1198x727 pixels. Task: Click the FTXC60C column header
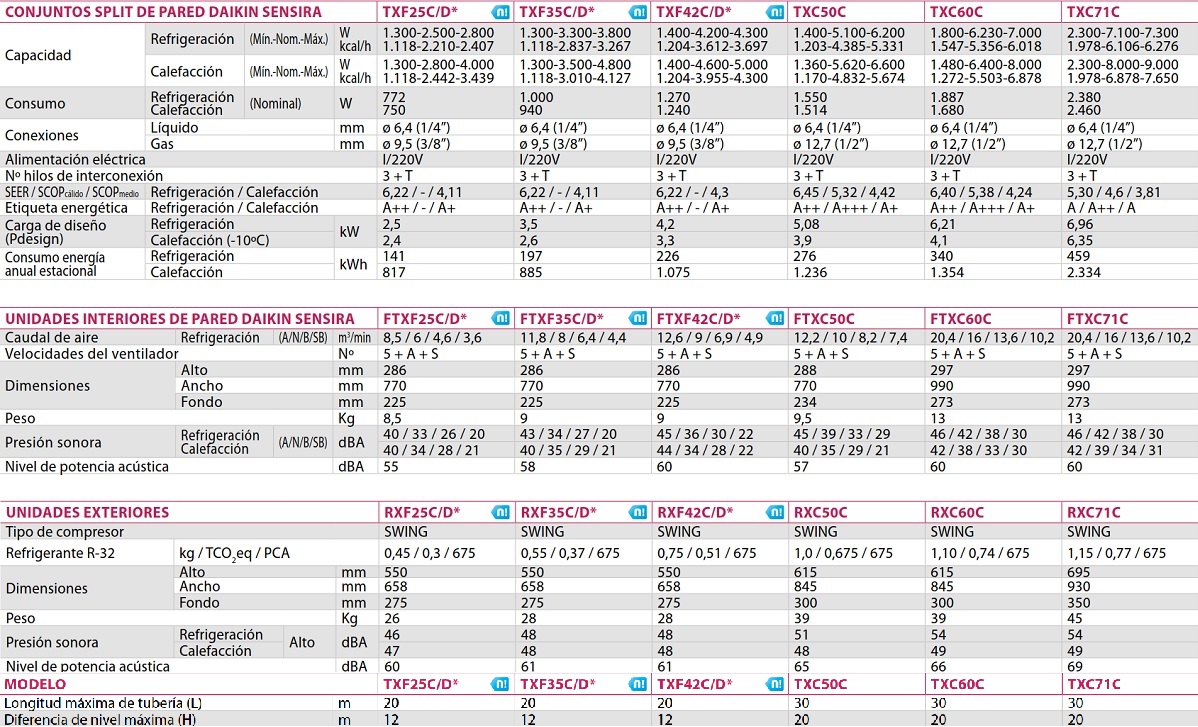point(960,319)
